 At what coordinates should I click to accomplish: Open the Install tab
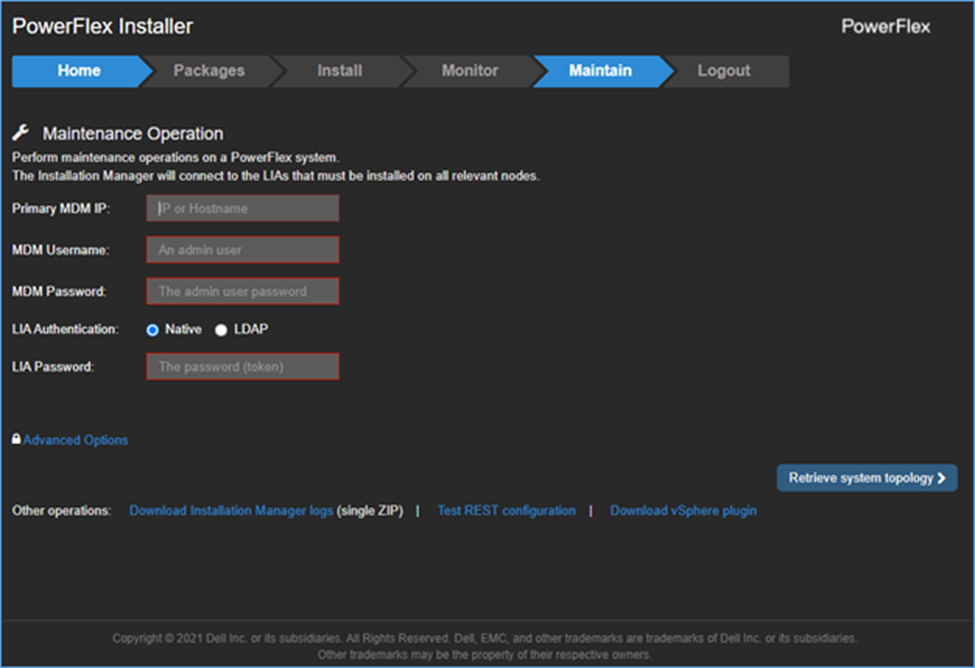click(339, 71)
